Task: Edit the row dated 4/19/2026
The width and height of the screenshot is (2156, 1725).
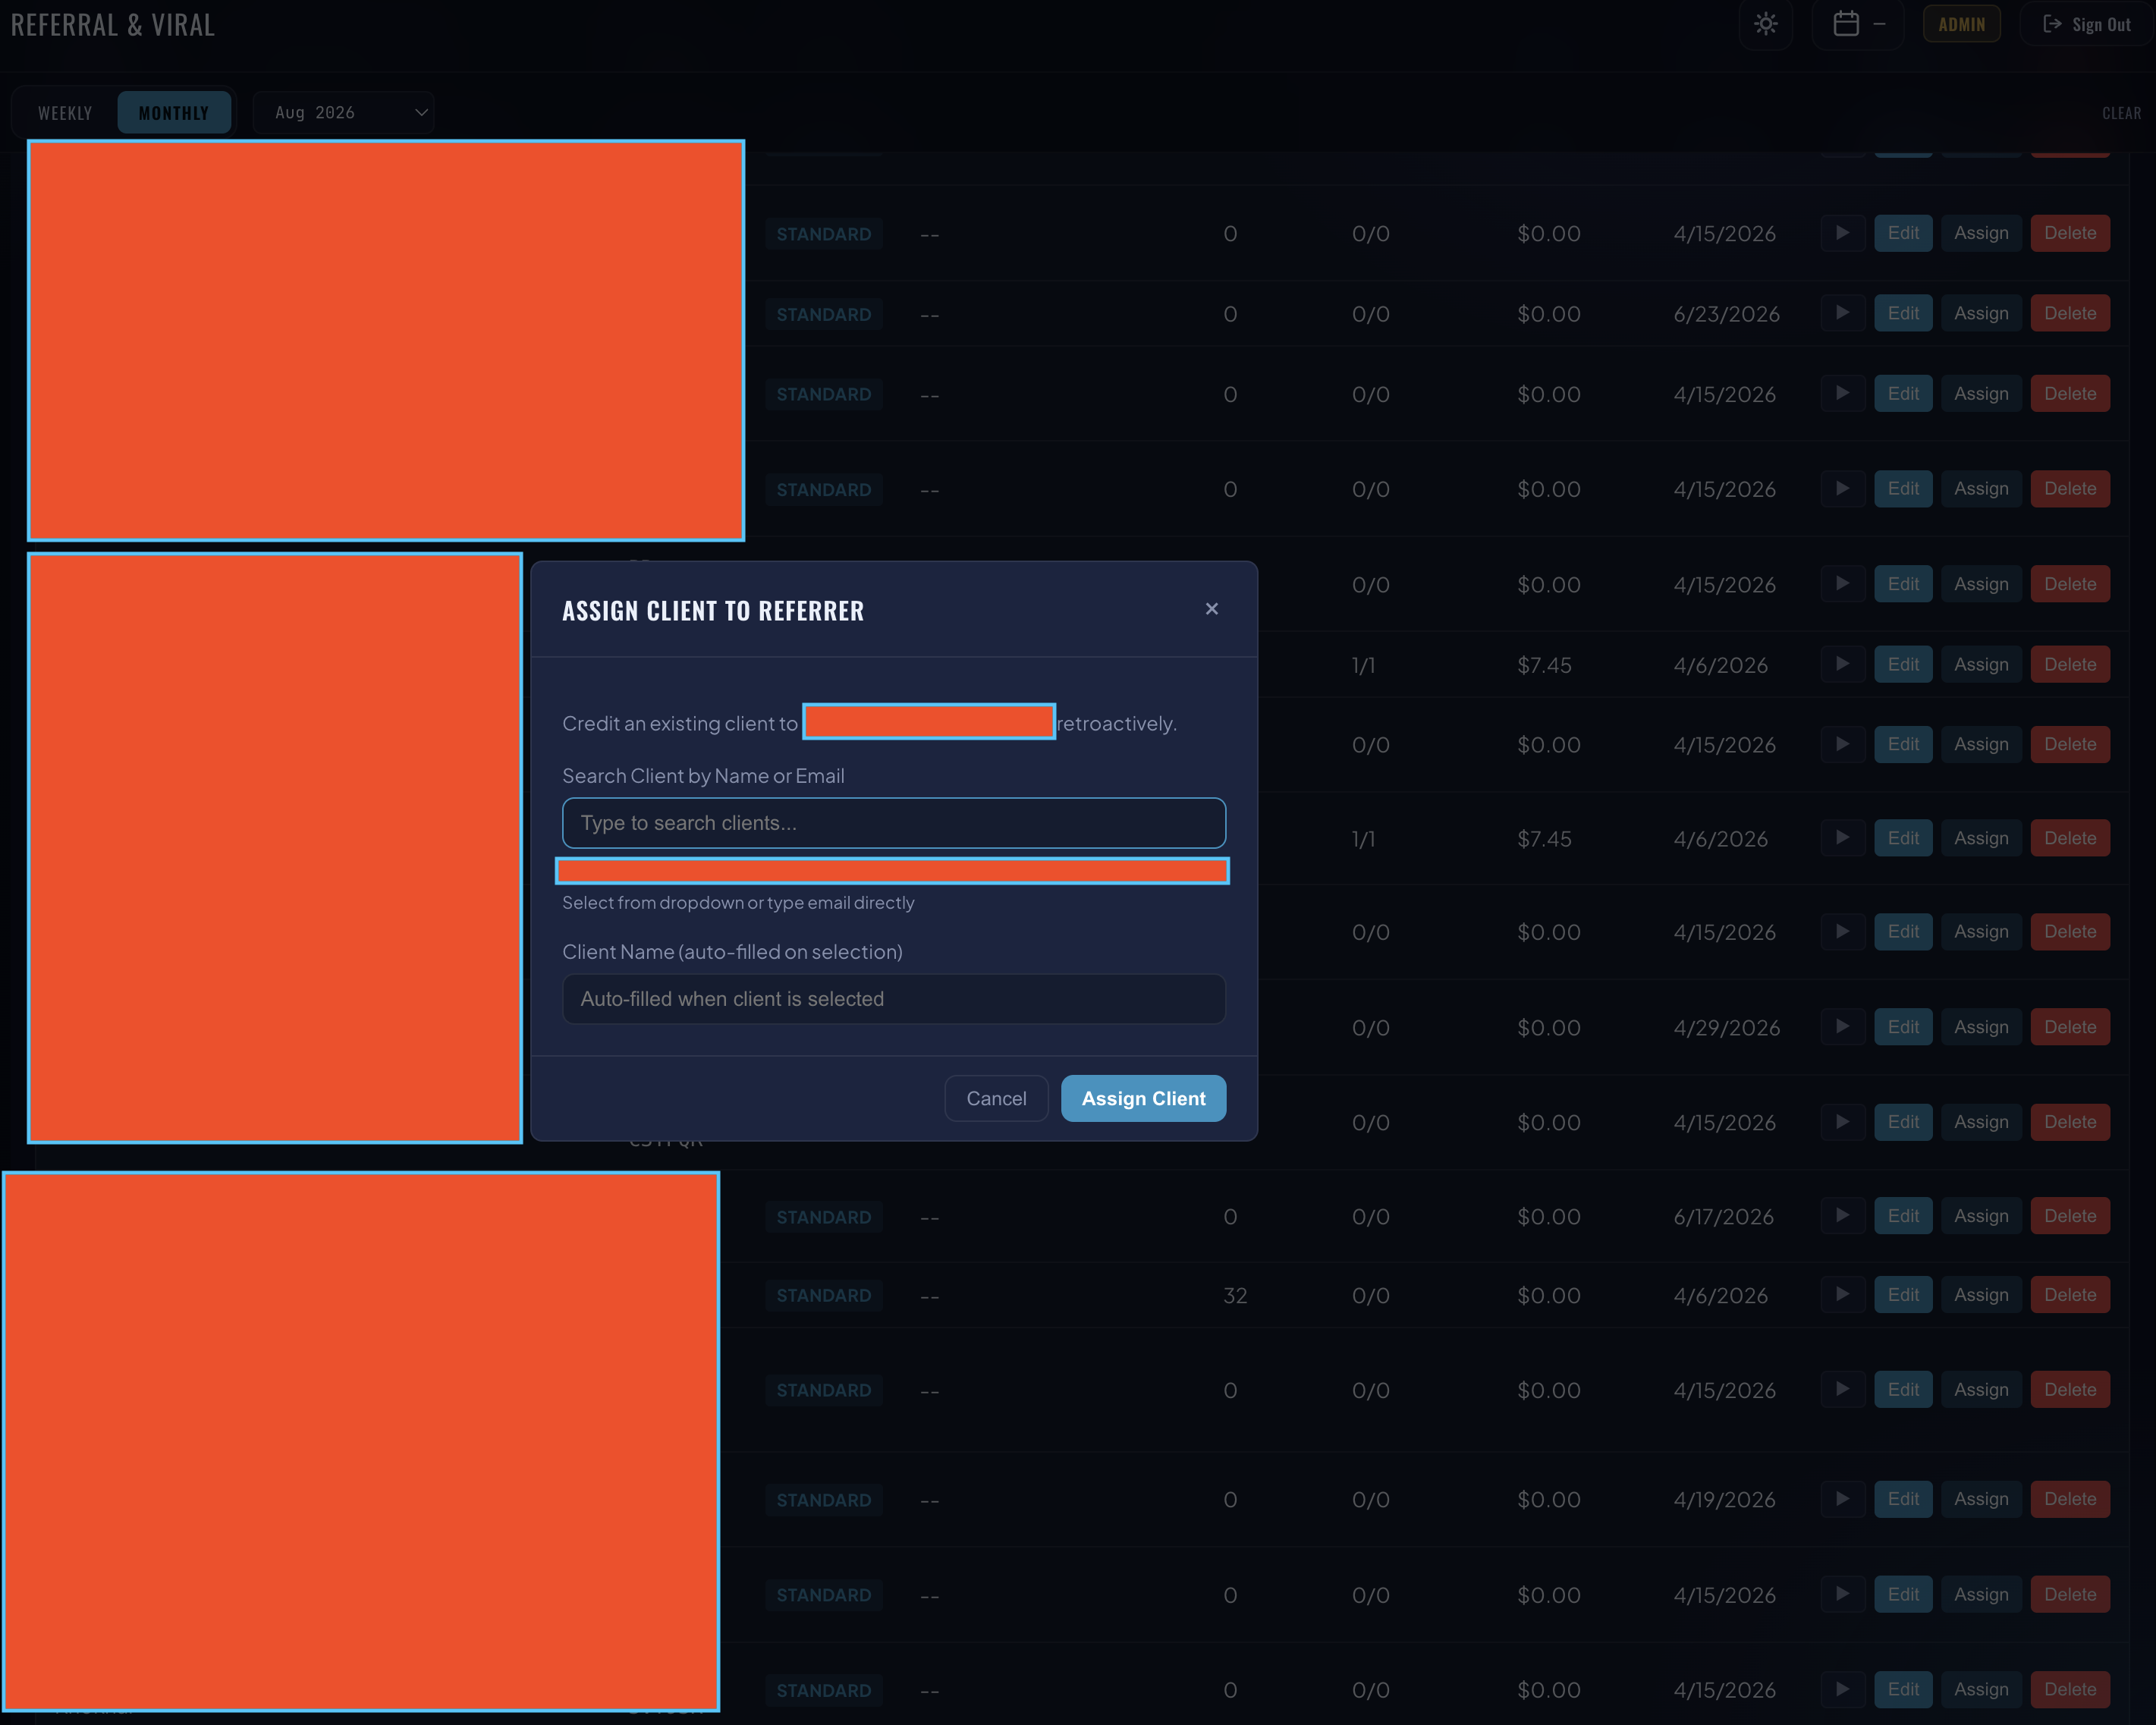Action: [x=1902, y=1499]
